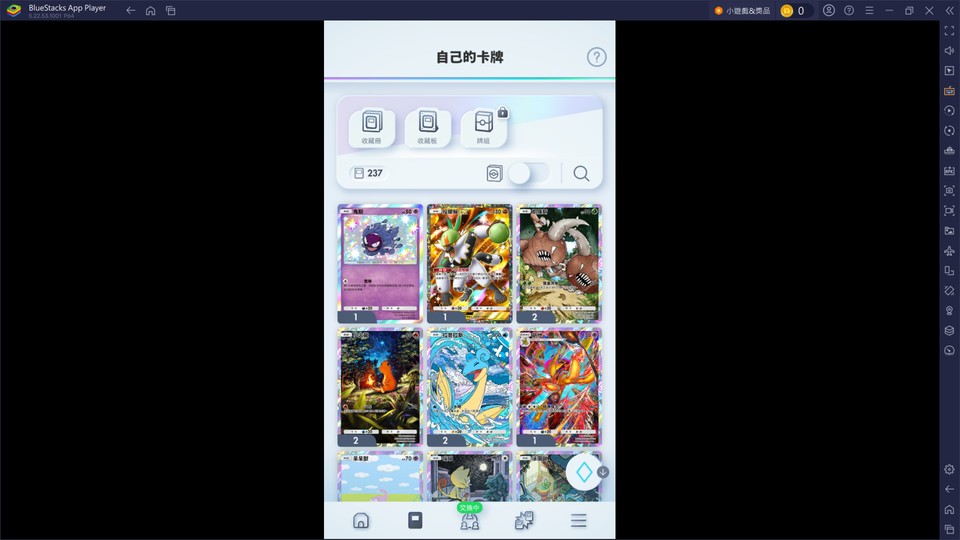Open the 收藏冊 binder collection

[371, 127]
